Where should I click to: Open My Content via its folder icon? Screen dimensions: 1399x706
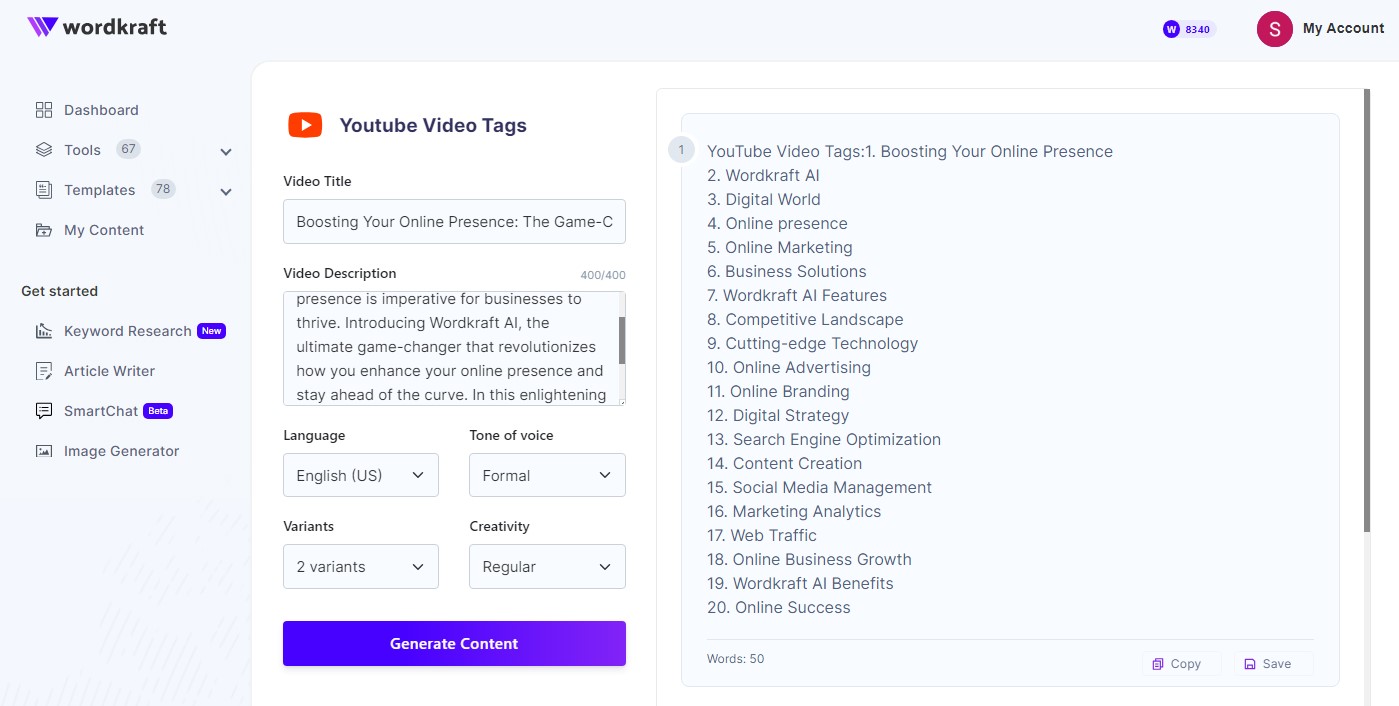point(44,229)
